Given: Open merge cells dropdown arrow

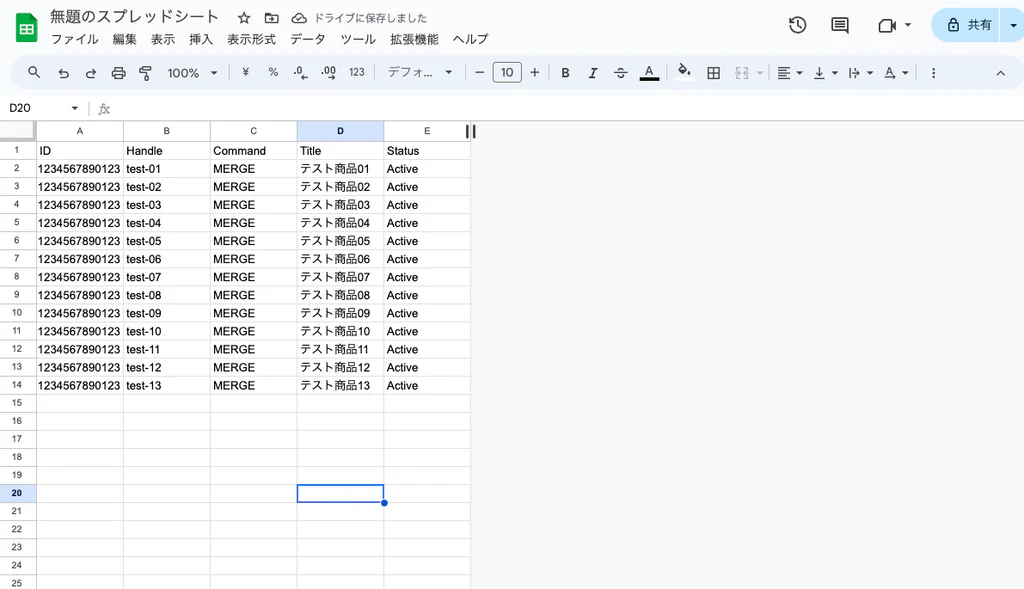Looking at the screenshot, I should [x=760, y=73].
